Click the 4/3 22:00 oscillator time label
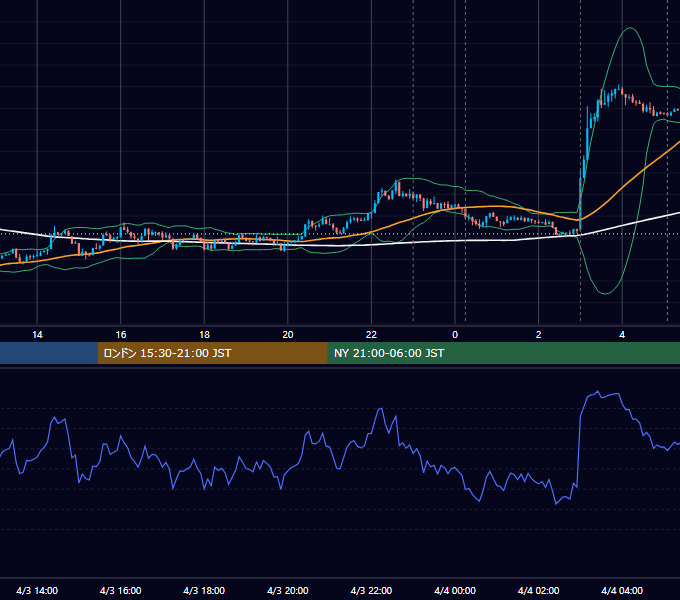Screen dimensions: 680x600 (x=371, y=590)
